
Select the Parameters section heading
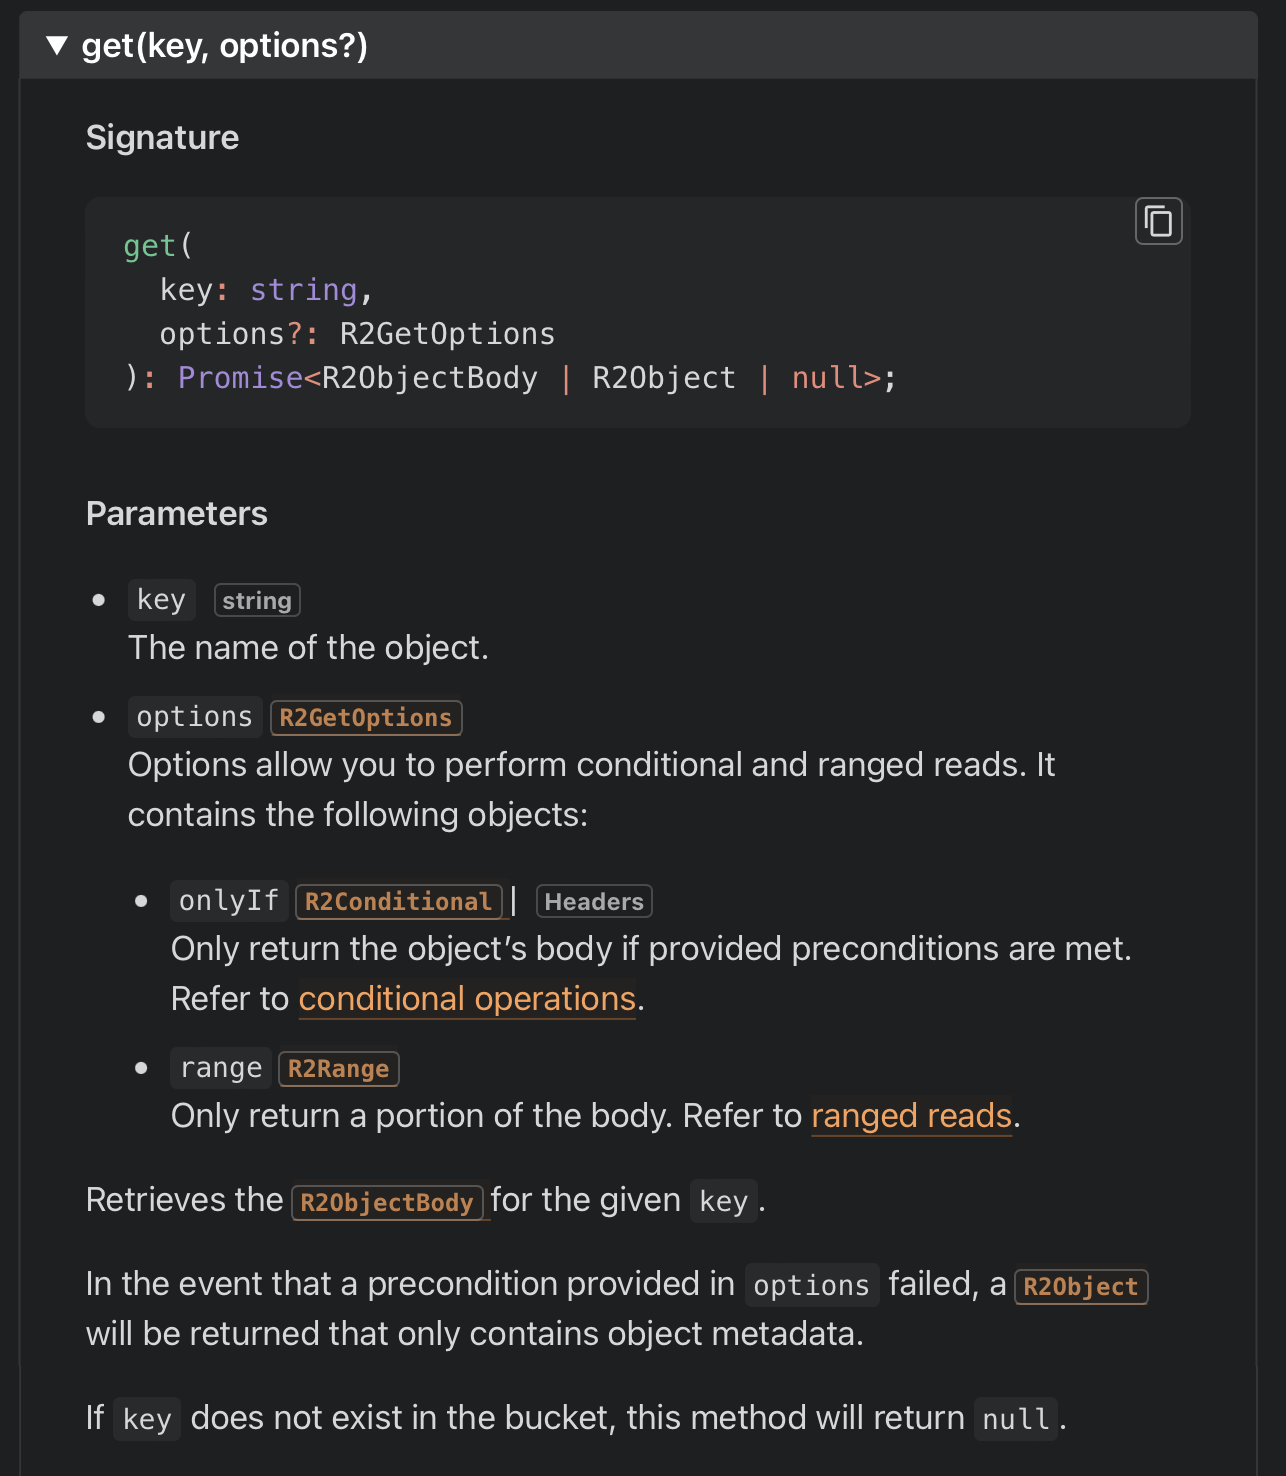[x=177, y=513]
